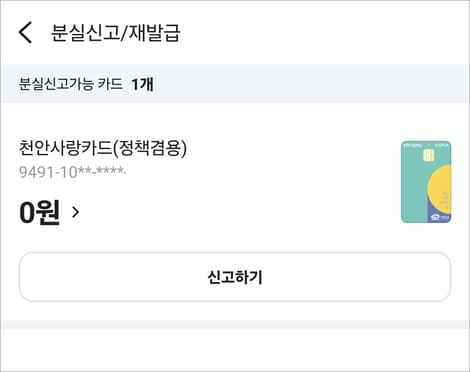Click the yellow circle on the card image

point(440,190)
